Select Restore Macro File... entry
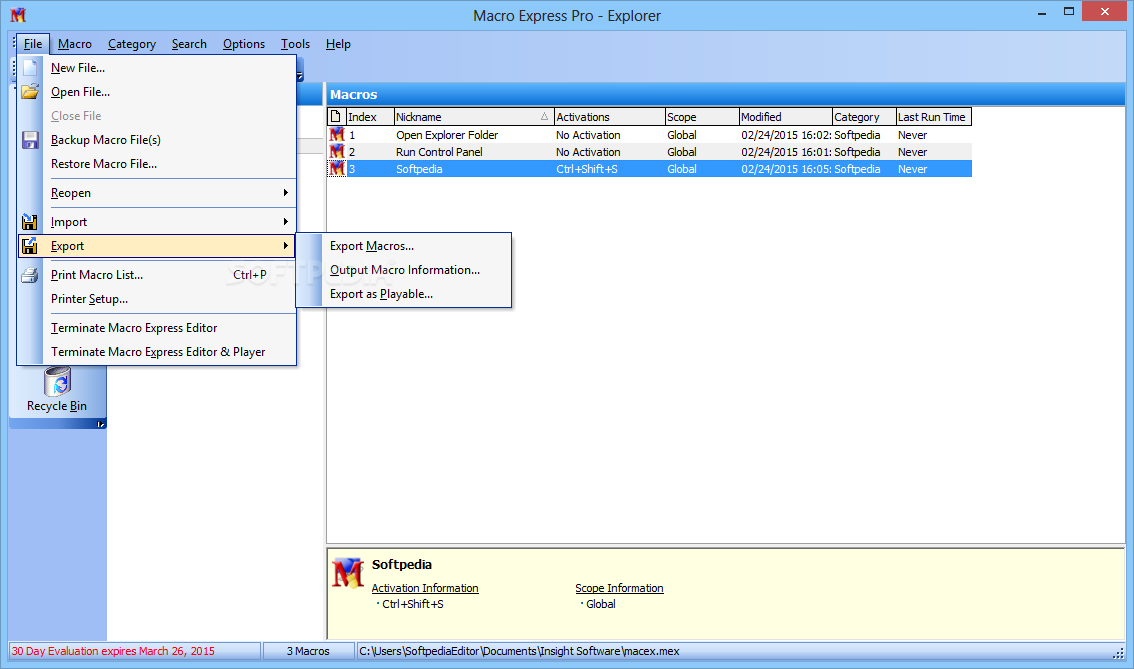 pyautogui.click(x=157, y=164)
